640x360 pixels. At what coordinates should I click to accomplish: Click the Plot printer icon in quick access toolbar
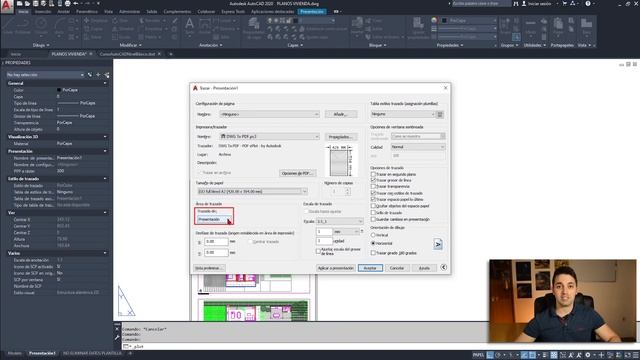click(x=67, y=4)
